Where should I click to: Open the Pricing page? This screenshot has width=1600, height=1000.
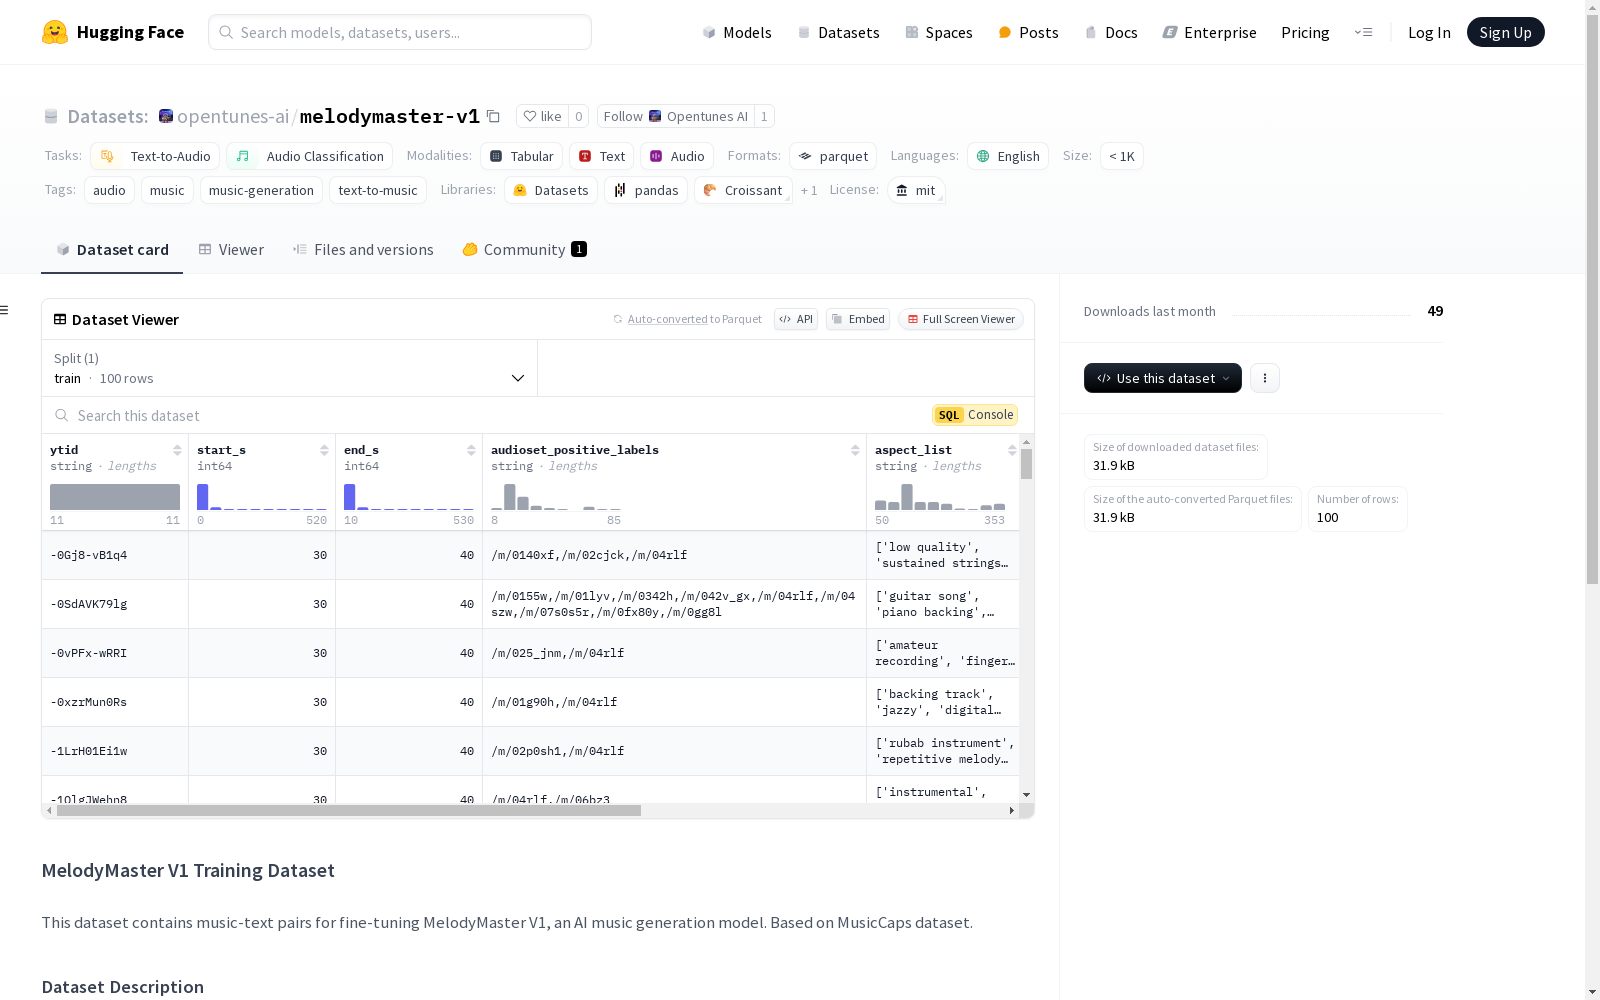pos(1305,32)
